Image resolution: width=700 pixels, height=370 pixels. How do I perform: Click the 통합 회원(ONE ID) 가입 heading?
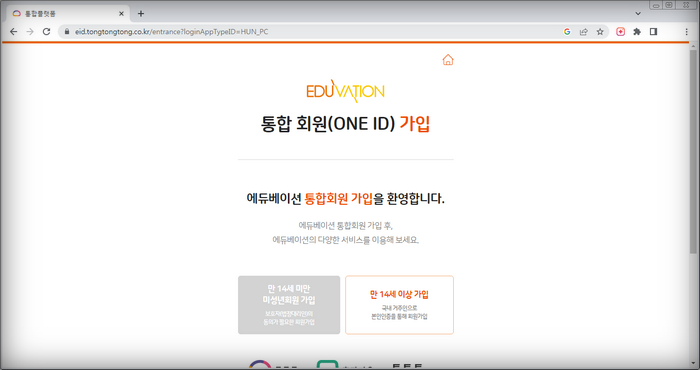coord(345,124)
